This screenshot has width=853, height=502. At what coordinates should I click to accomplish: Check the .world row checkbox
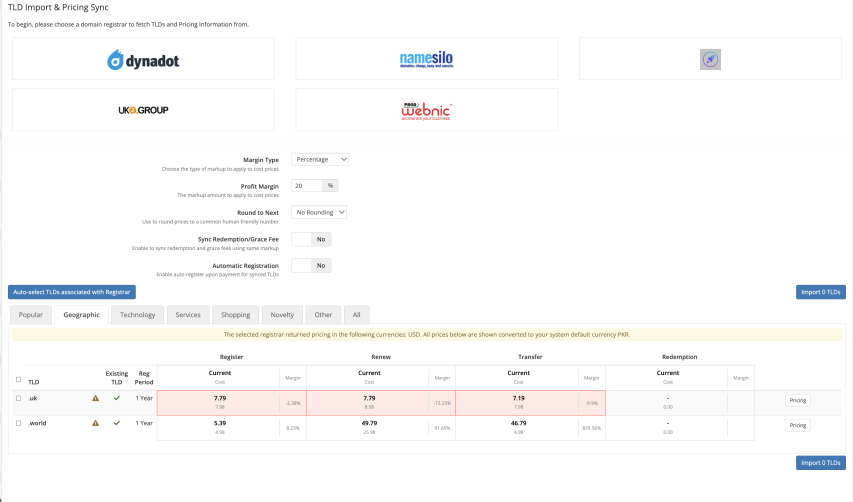pyautogui.click(x=18, y=423)
